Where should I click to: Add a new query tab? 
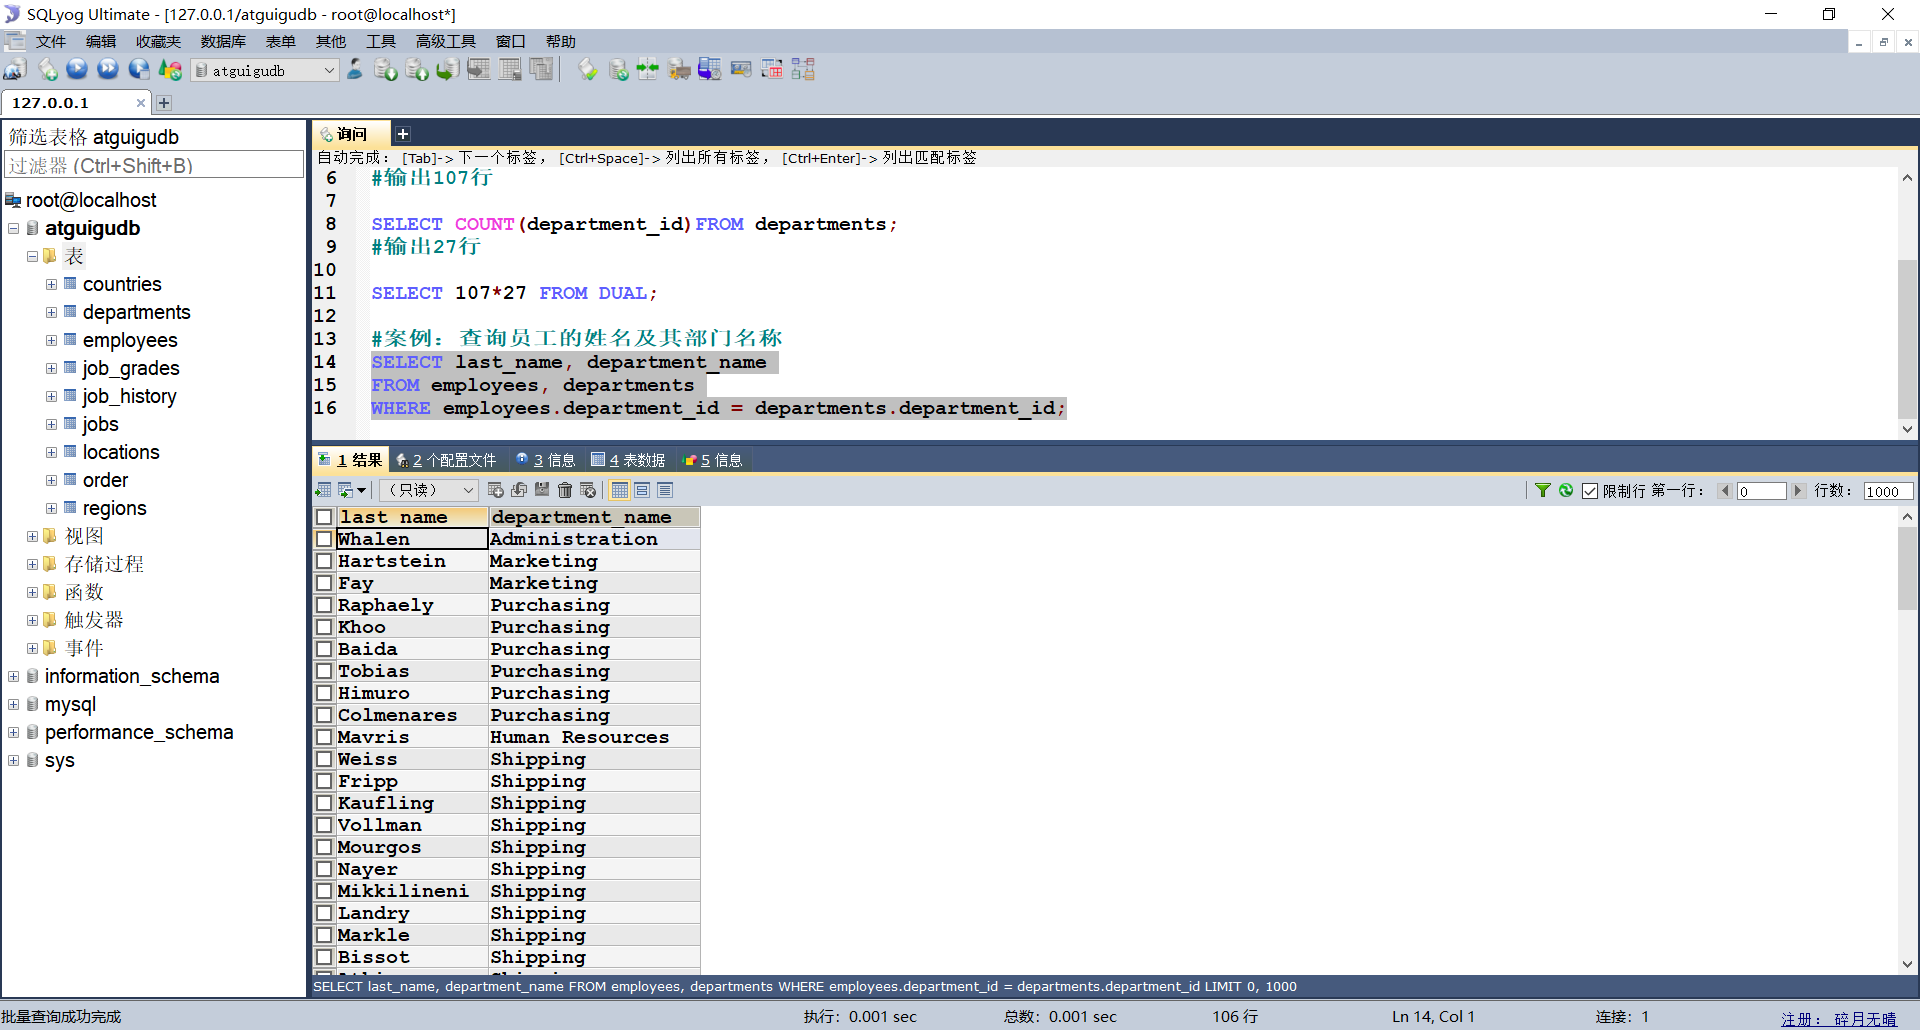(403, 134)
